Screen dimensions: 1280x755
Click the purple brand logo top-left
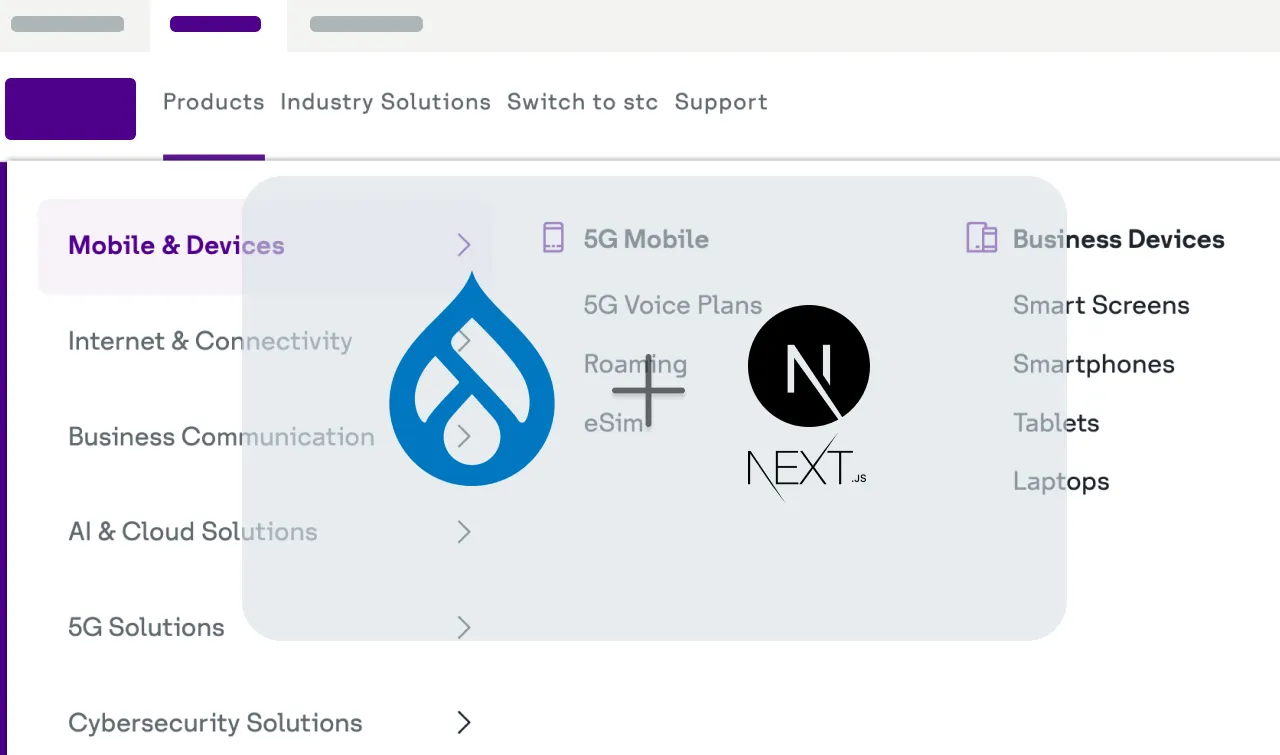tap(70, 108)
